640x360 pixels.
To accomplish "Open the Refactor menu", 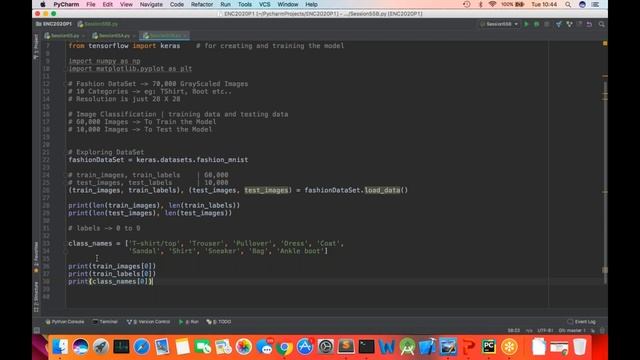I will click(202, 4).
